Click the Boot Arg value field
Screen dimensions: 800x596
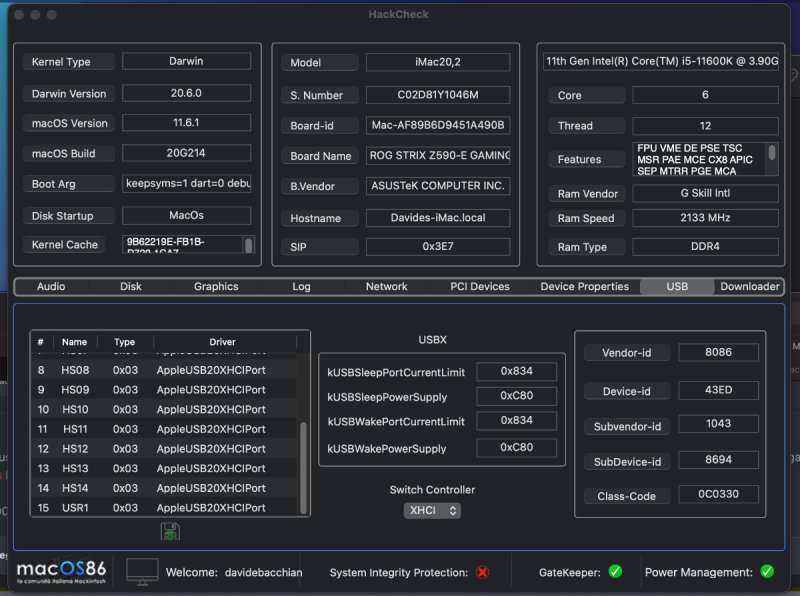coord(186,183)
